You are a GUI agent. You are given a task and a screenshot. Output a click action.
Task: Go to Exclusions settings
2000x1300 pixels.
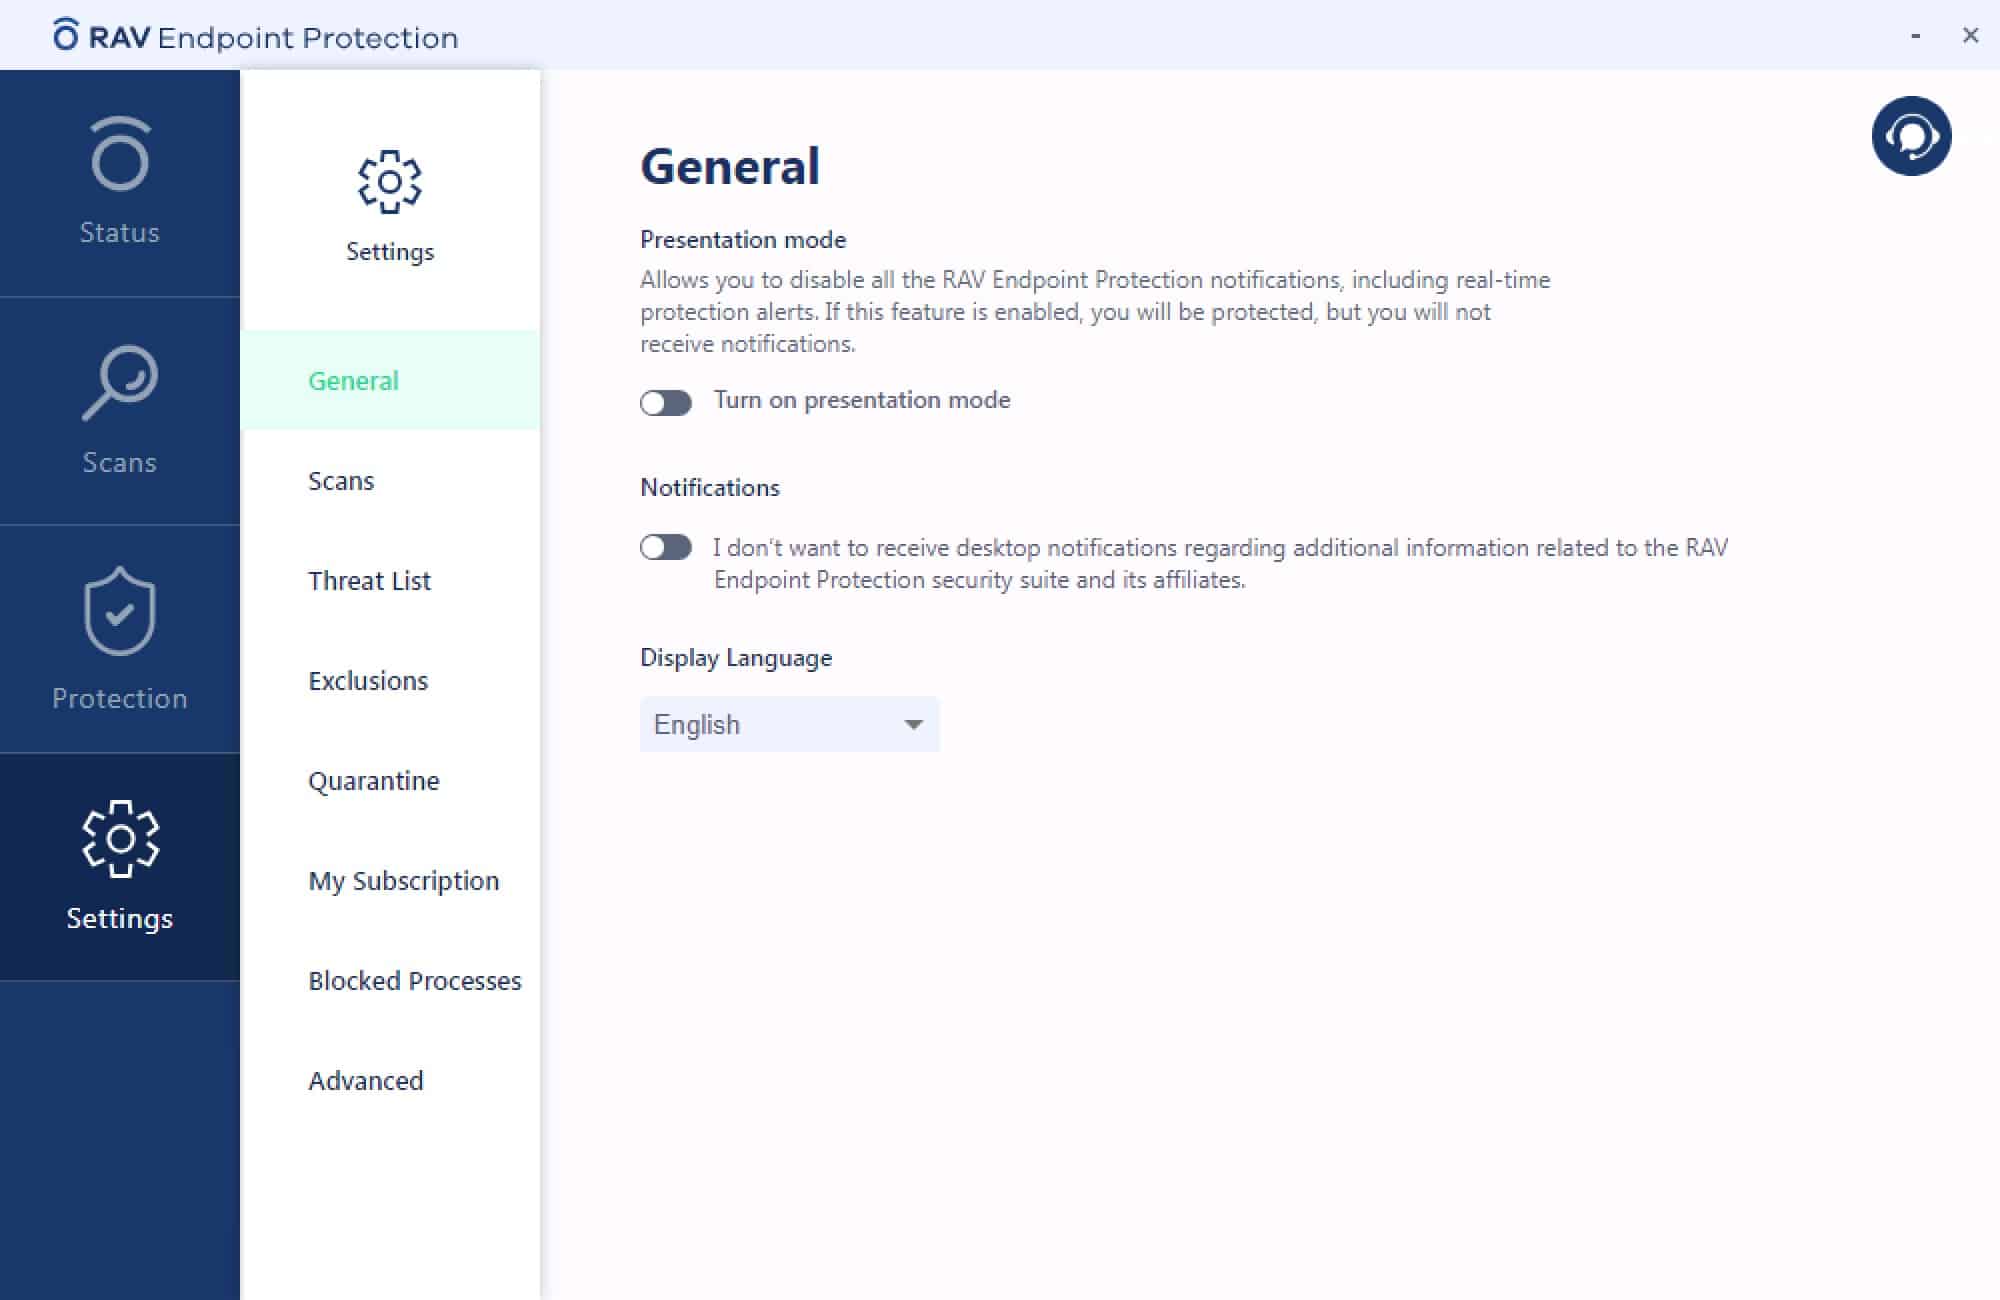tap(390, 680)
